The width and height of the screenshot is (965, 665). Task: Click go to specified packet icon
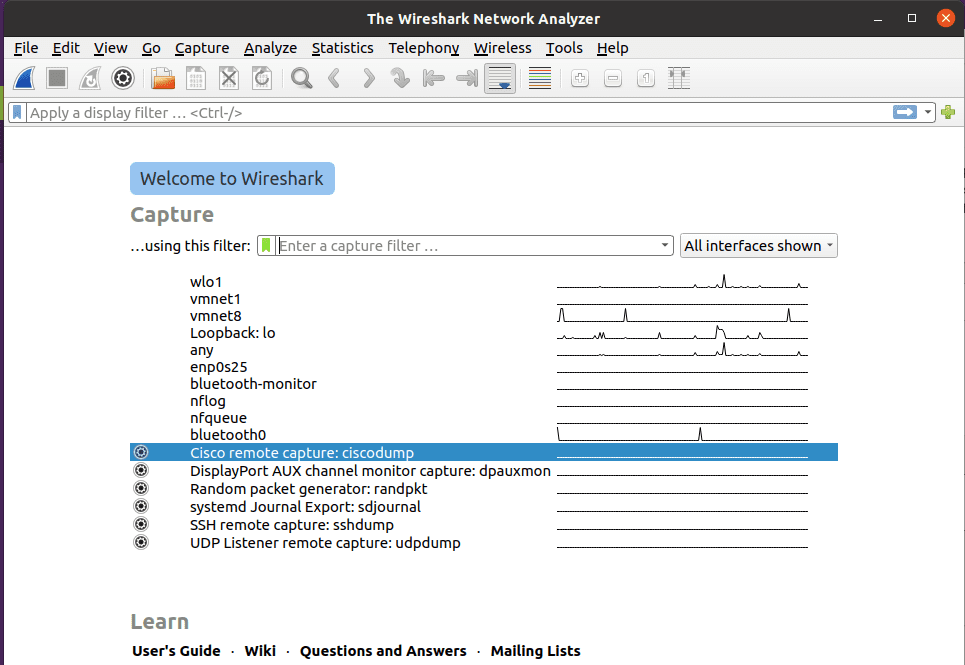click(x=400, y=79)
